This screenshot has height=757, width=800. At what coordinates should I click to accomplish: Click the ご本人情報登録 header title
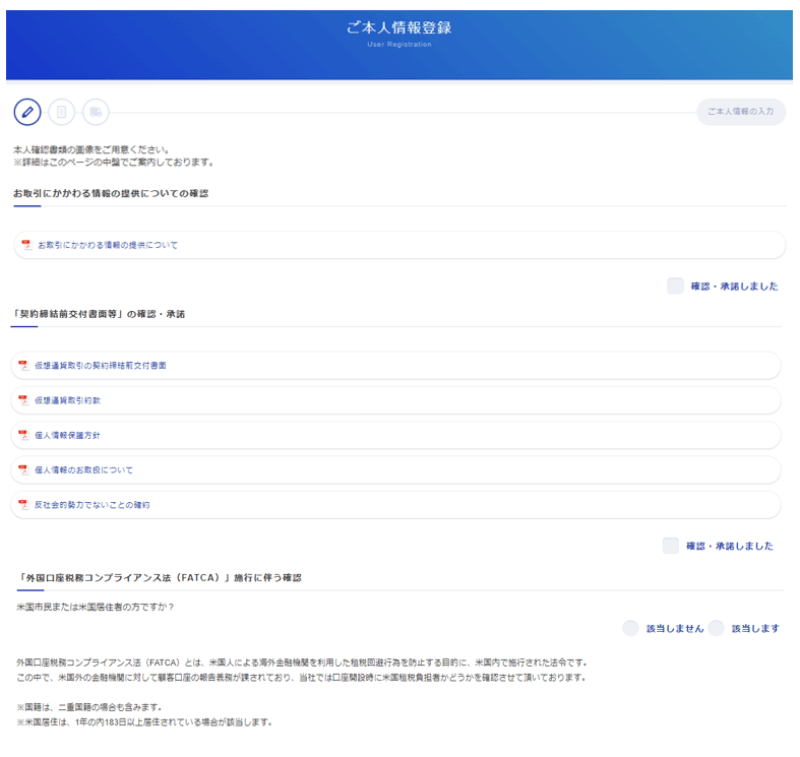[399, 28]
